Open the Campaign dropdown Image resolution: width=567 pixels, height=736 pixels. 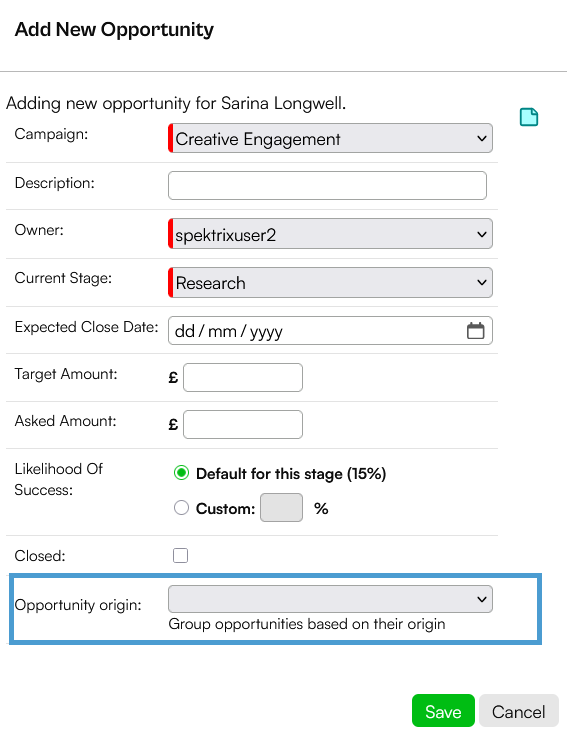330,138
